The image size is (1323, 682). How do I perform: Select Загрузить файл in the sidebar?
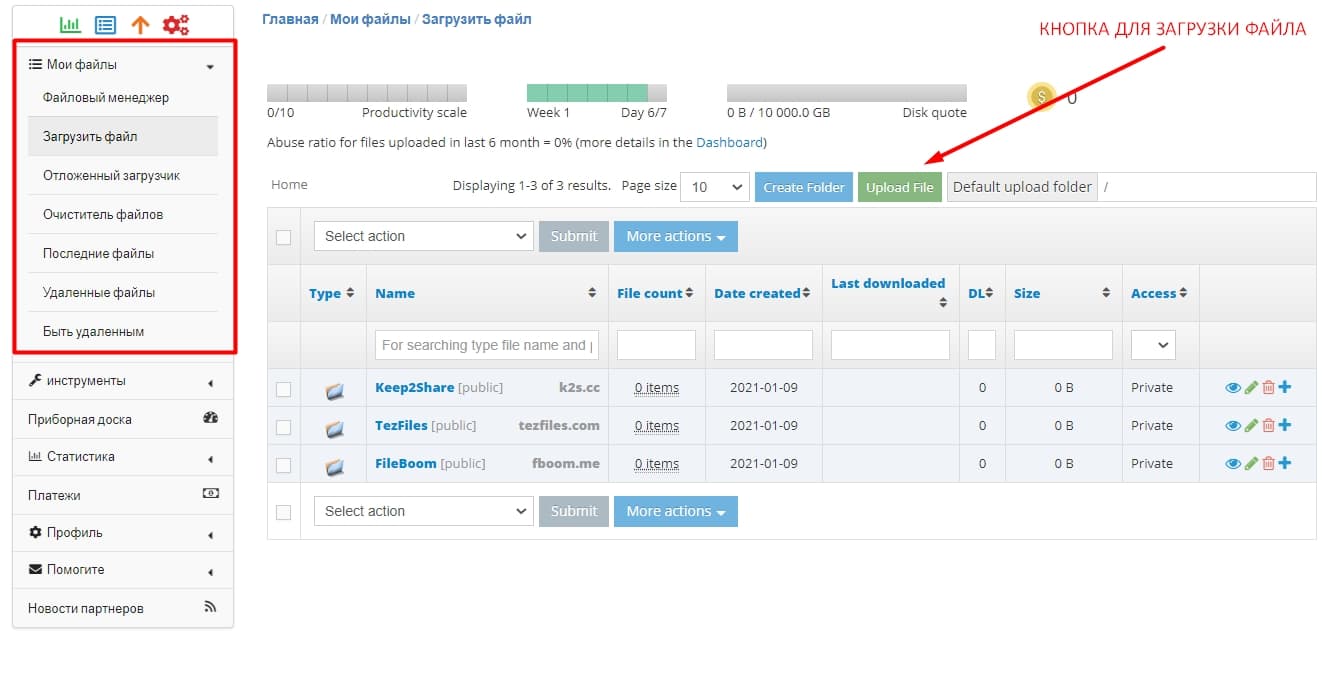123,136
